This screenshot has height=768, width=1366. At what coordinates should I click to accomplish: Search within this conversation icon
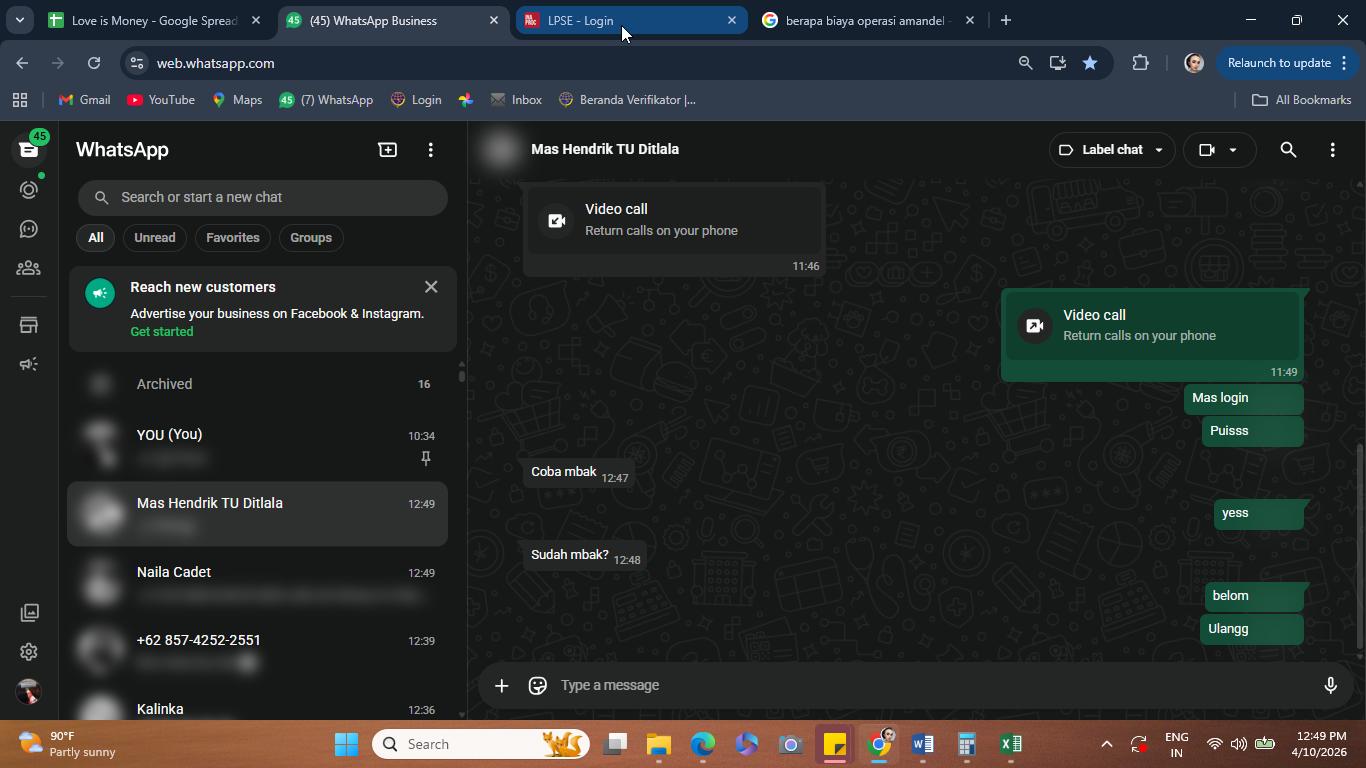(1288, 150)
